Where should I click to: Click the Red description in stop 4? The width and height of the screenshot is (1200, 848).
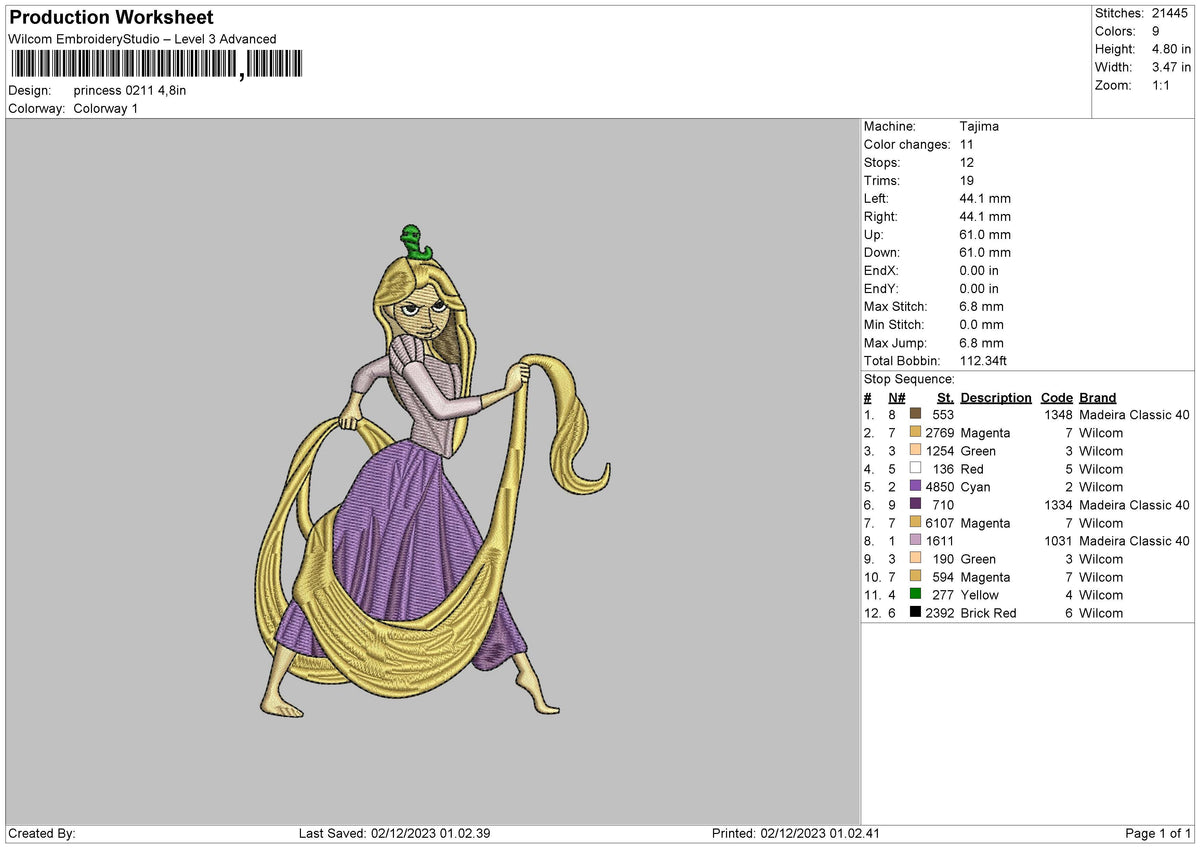click(972, 468)
